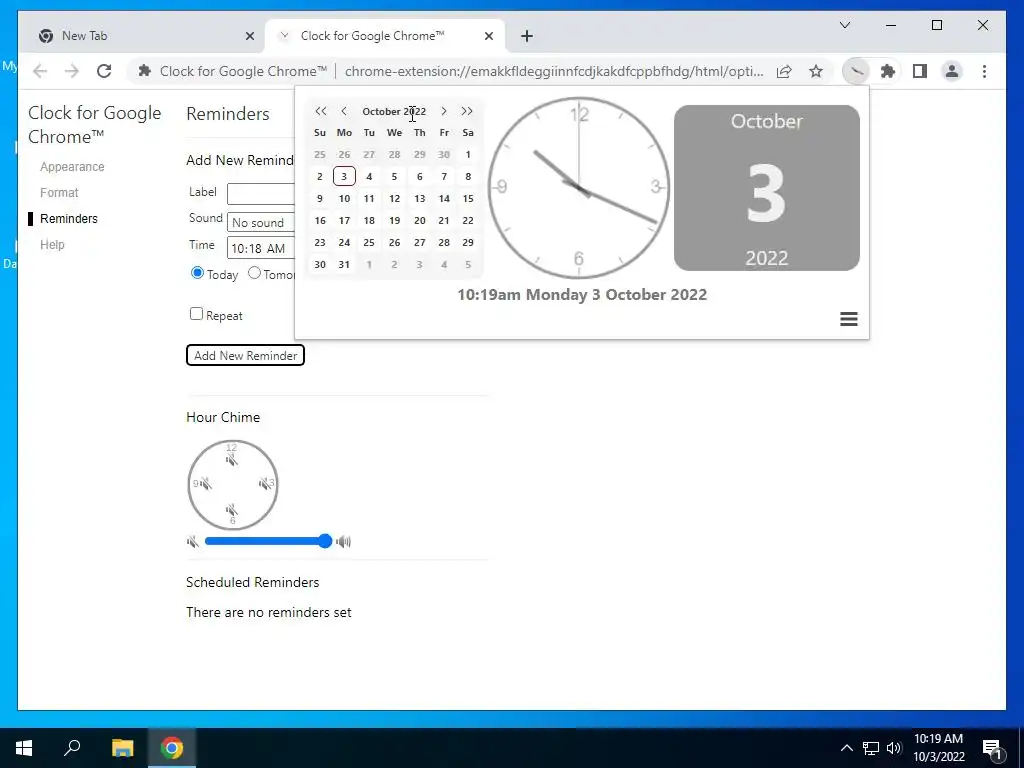Viewport: 1024px width, 768px height.
Task: Select October 12 in the calendar
Action: (x=394, y=199)
